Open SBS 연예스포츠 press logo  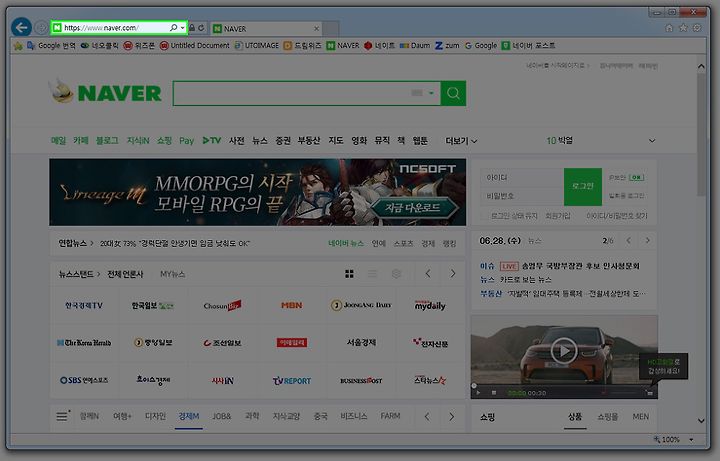(x=84, y=380)
